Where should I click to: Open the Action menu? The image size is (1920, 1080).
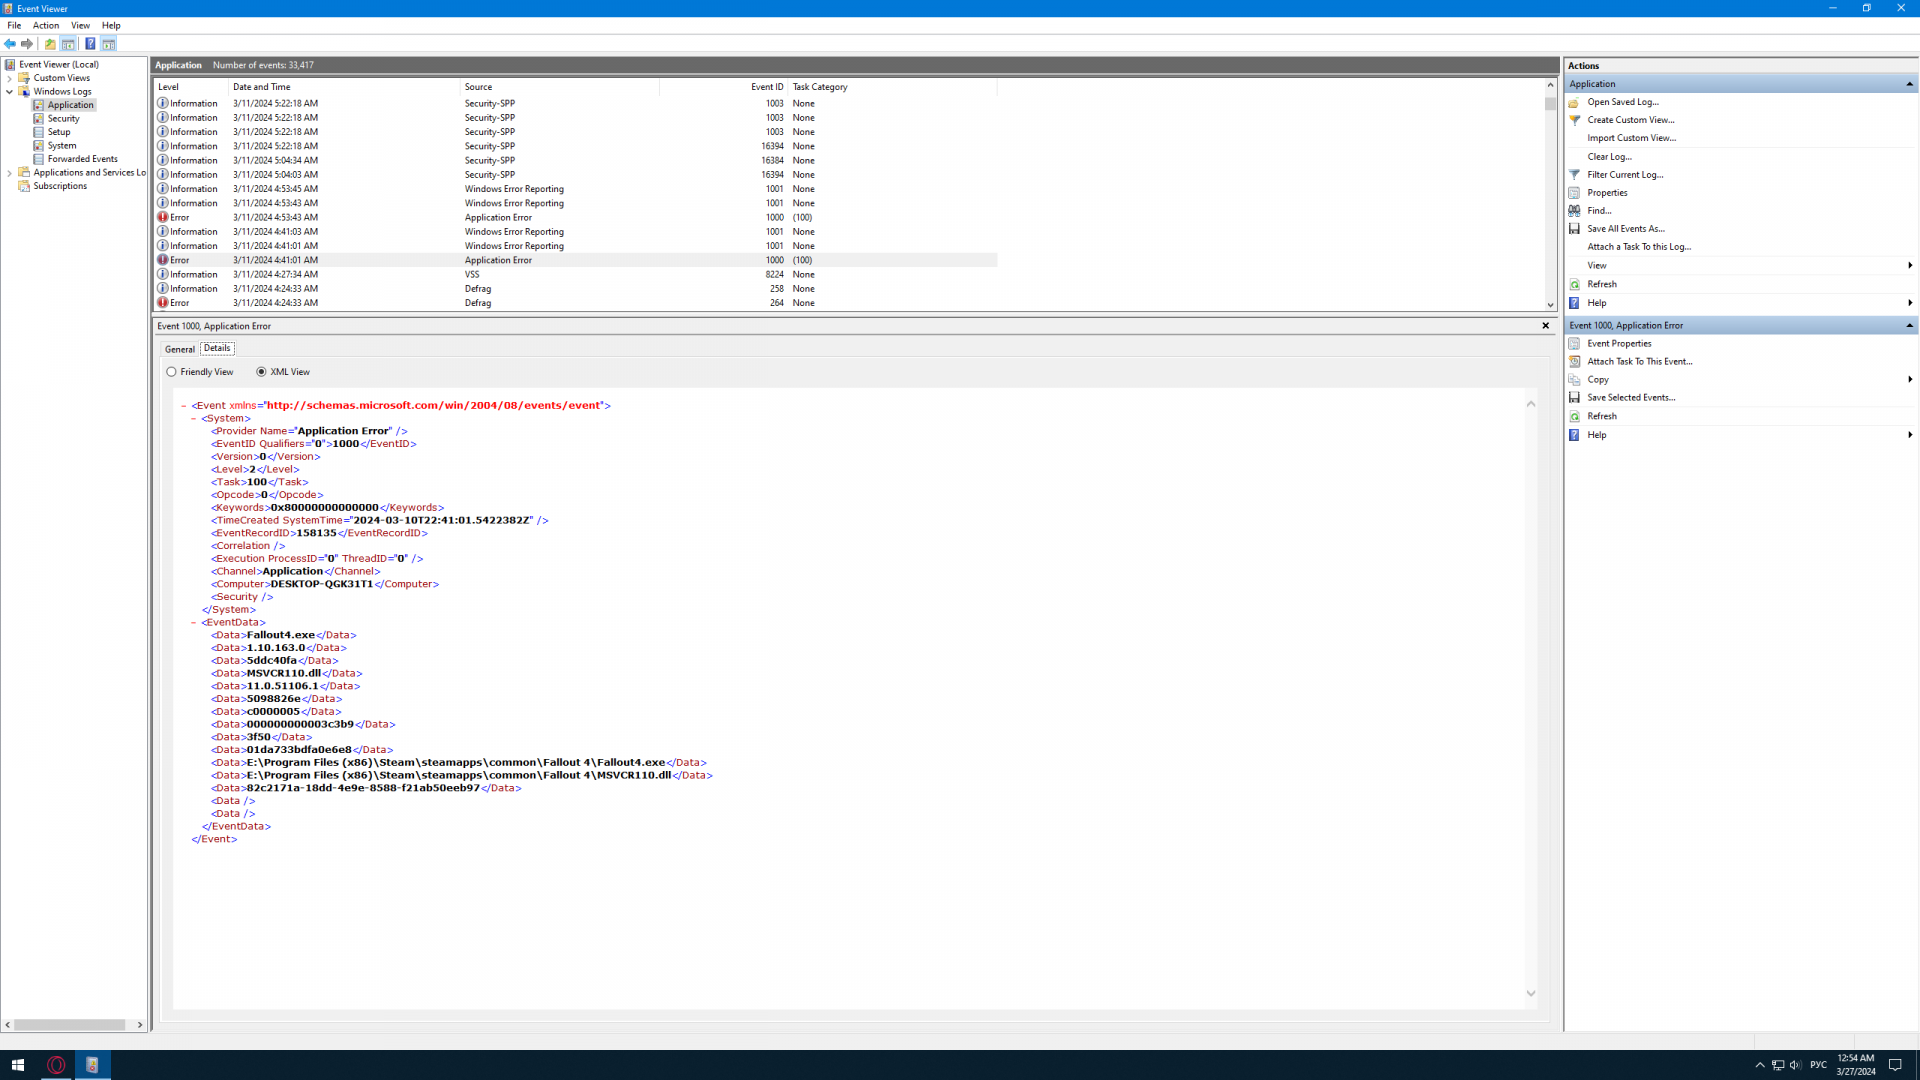(x=46, y=26)
